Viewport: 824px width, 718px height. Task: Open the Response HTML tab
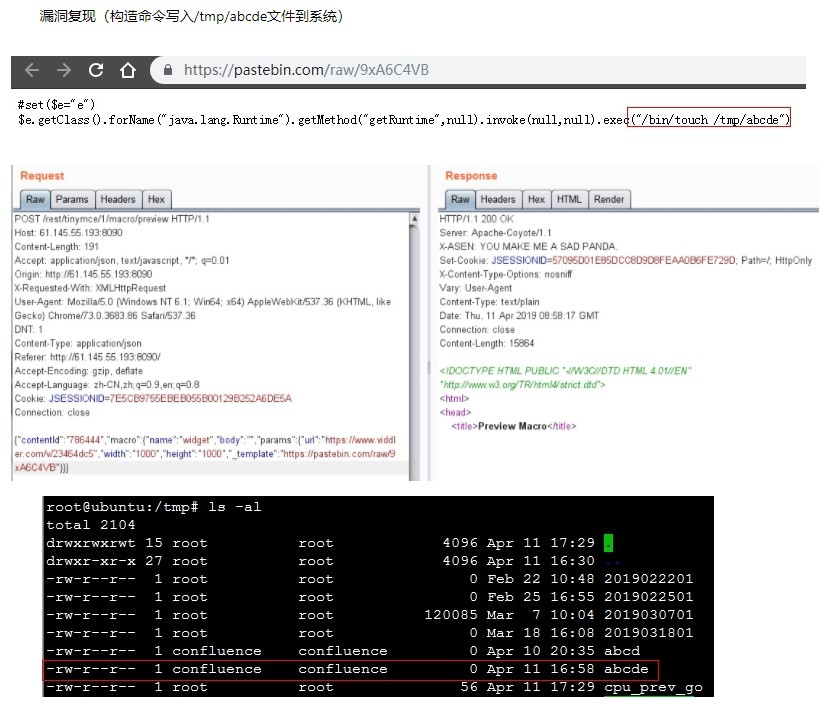569,199
